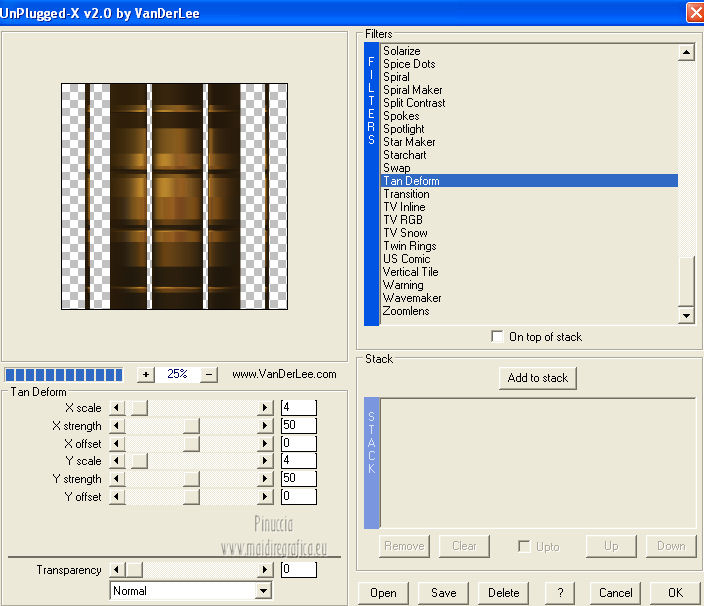This screenshot has width=704, height=606.
Task: Click the filter list scrollbar thumb
Action: tap(687, 281)
